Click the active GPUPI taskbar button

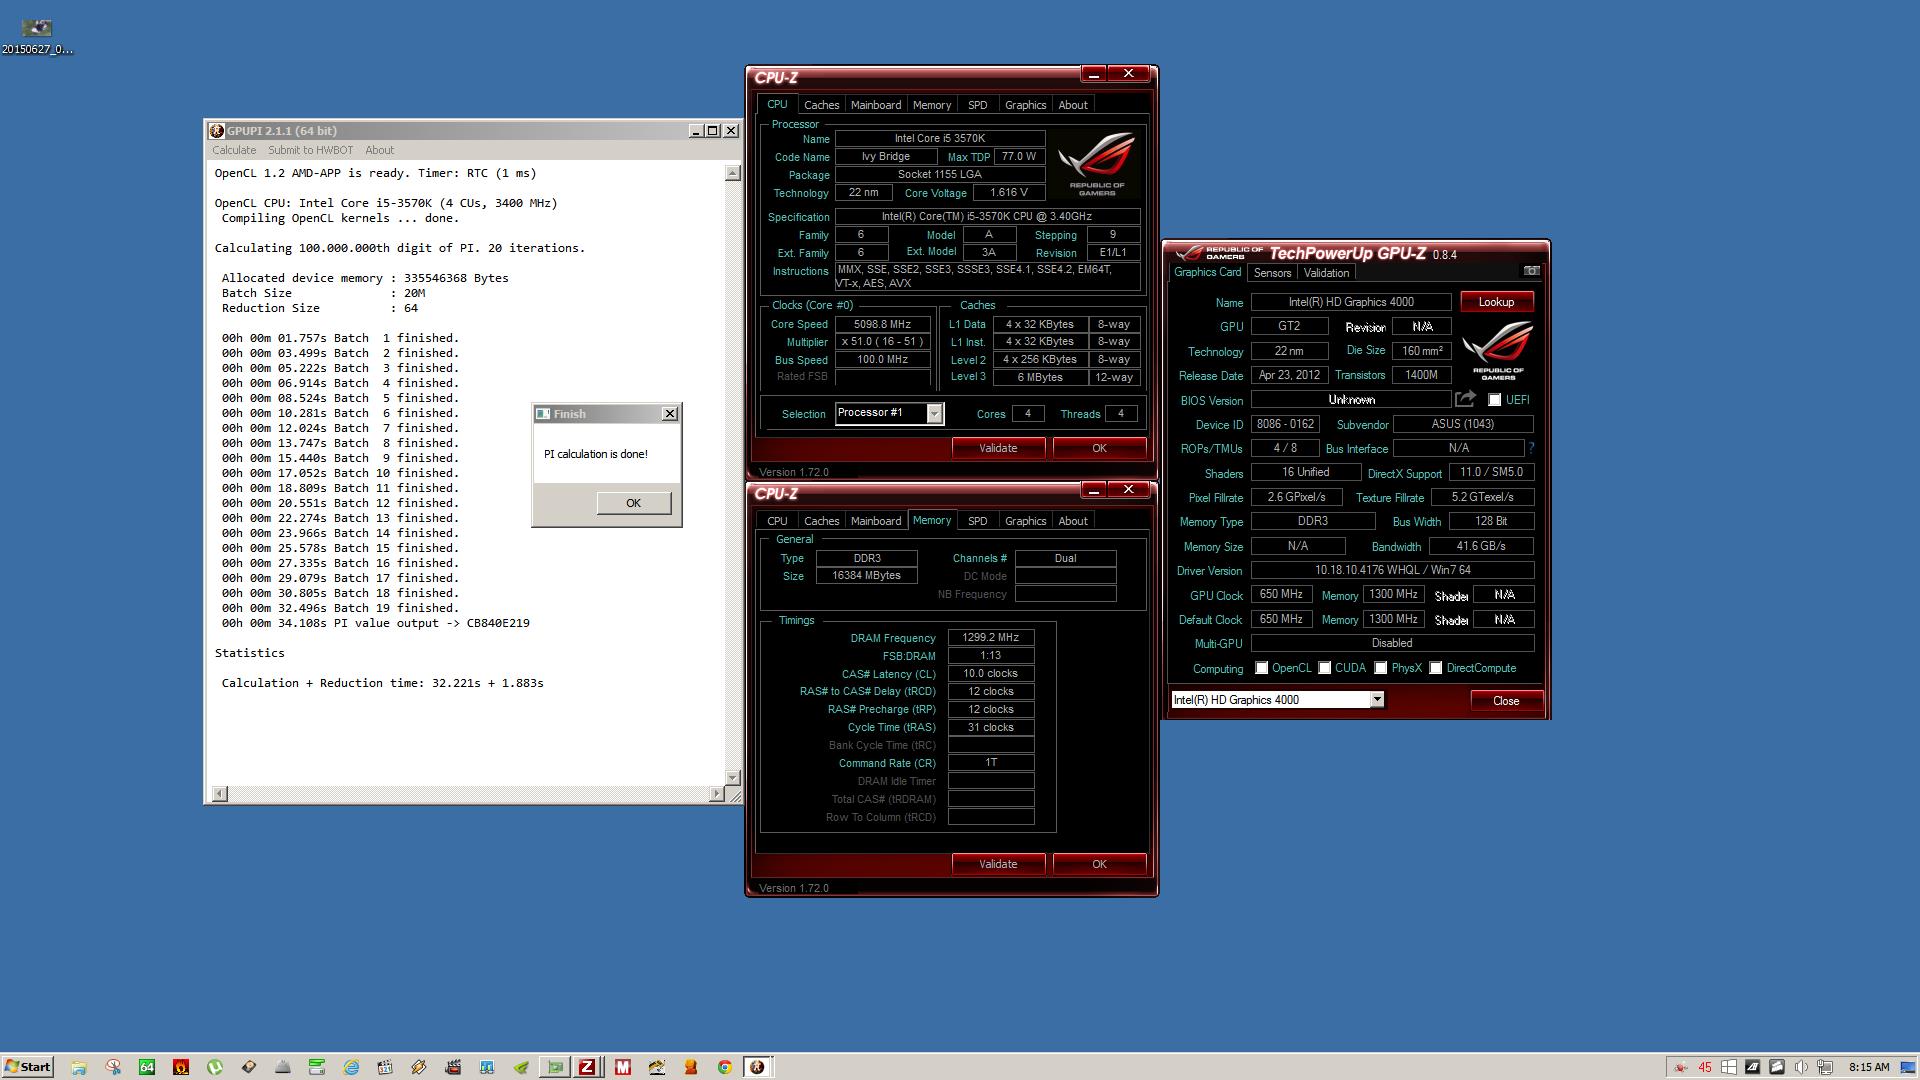[757, 1067]
